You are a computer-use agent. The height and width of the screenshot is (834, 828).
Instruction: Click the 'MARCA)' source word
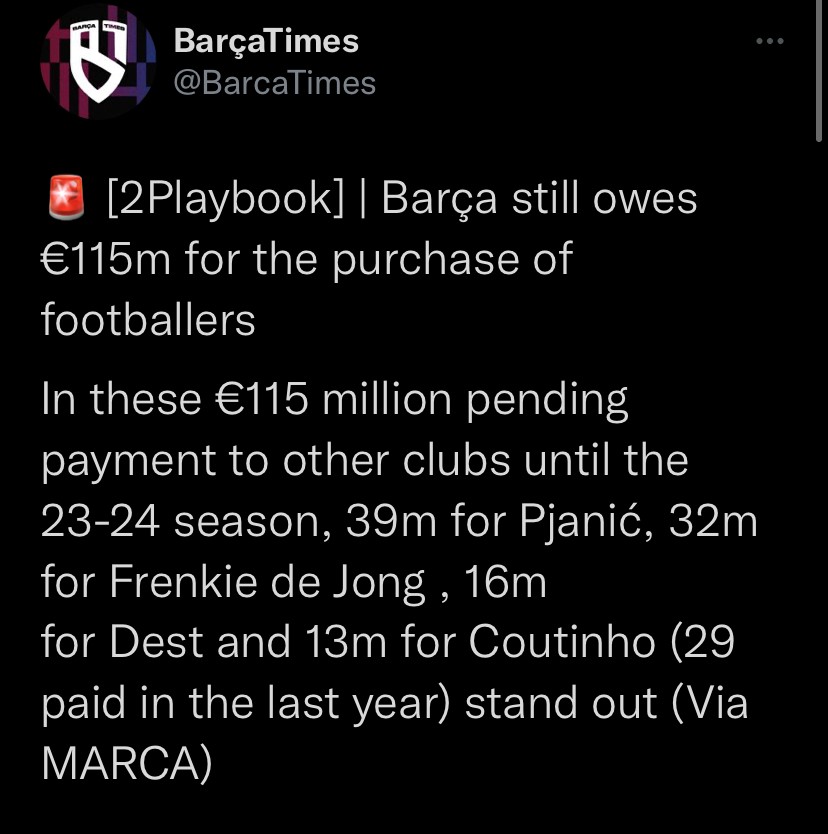coord(126,766)
